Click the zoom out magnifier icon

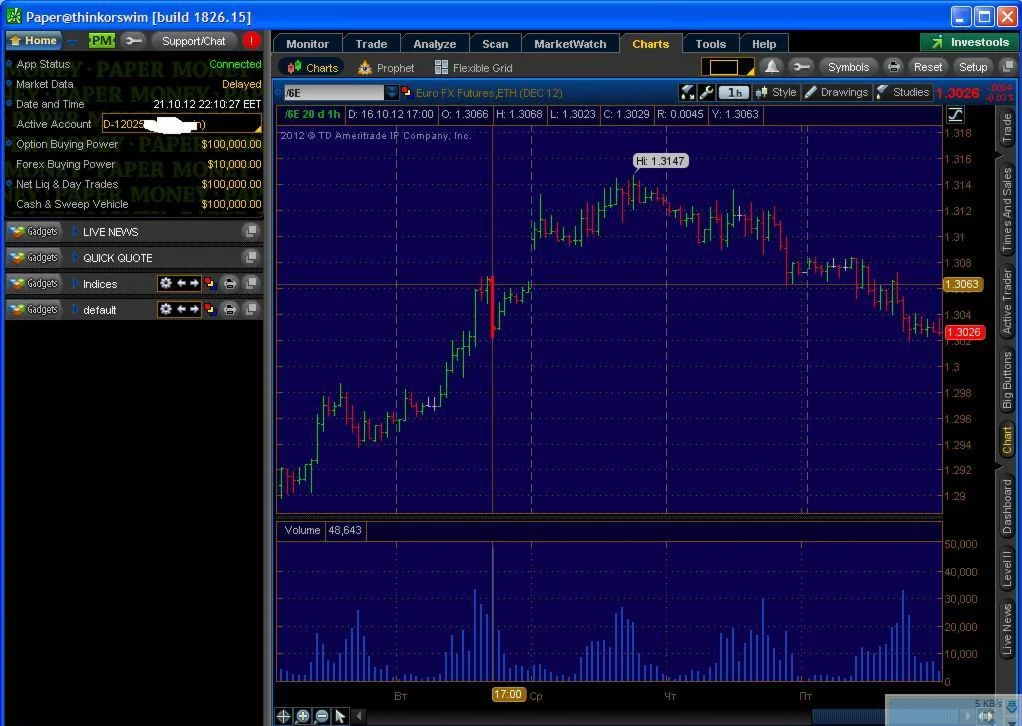click(321, 716)
